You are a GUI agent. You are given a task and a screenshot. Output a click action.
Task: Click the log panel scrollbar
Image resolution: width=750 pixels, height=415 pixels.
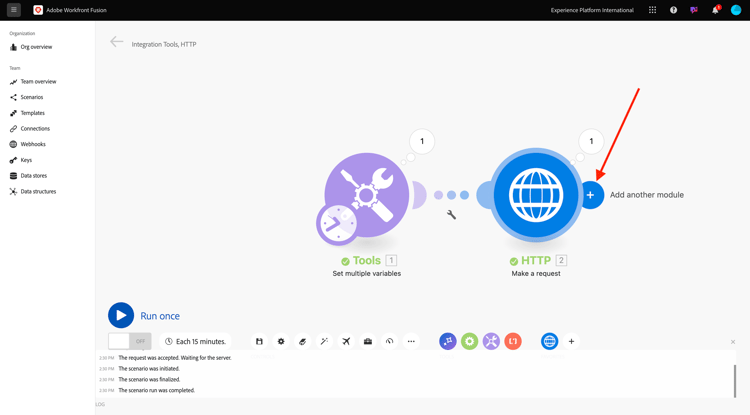[735, 381]
